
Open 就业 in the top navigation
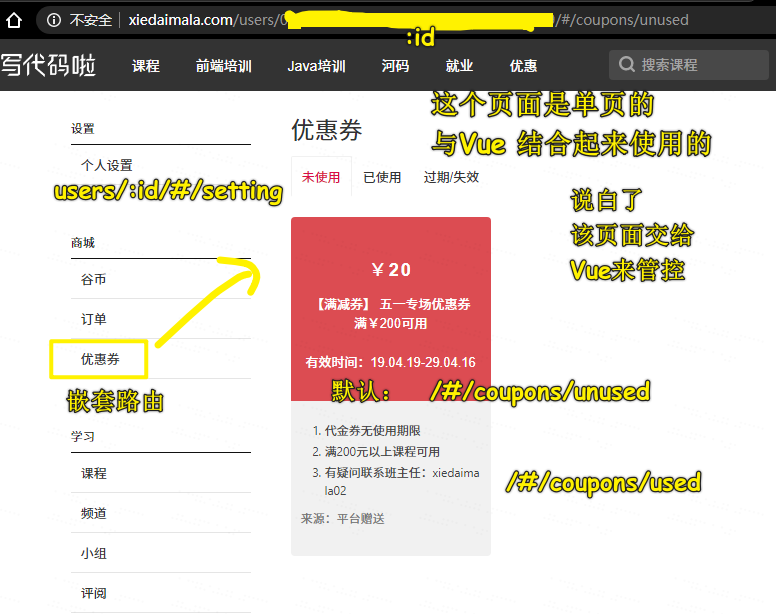[459, 66]
